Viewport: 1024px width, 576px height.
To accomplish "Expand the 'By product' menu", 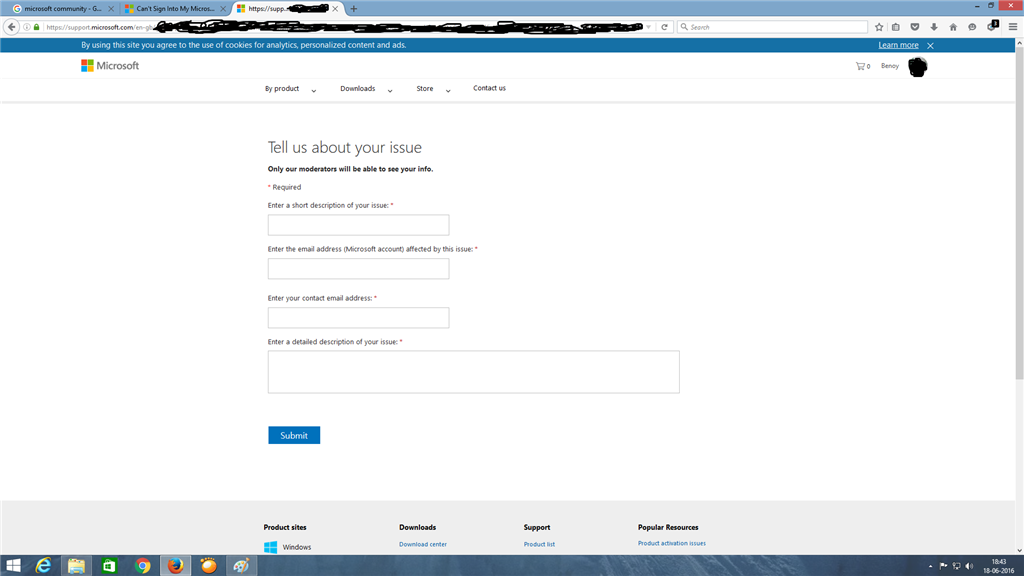I will click(x=291, y=89).
